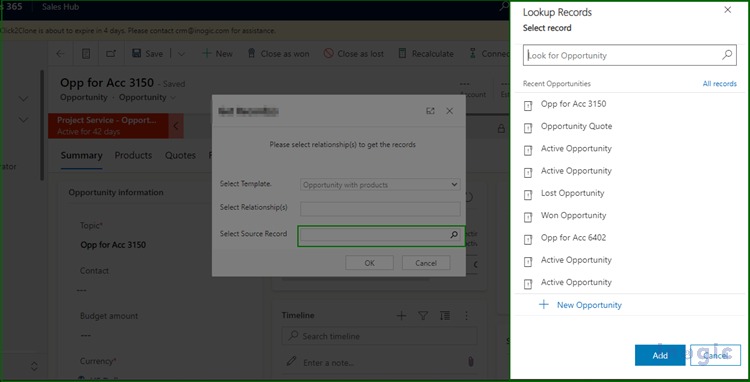Viewport: 750px width, 382px height.
Task: Open the Summary tab
Action: (81, 155)
